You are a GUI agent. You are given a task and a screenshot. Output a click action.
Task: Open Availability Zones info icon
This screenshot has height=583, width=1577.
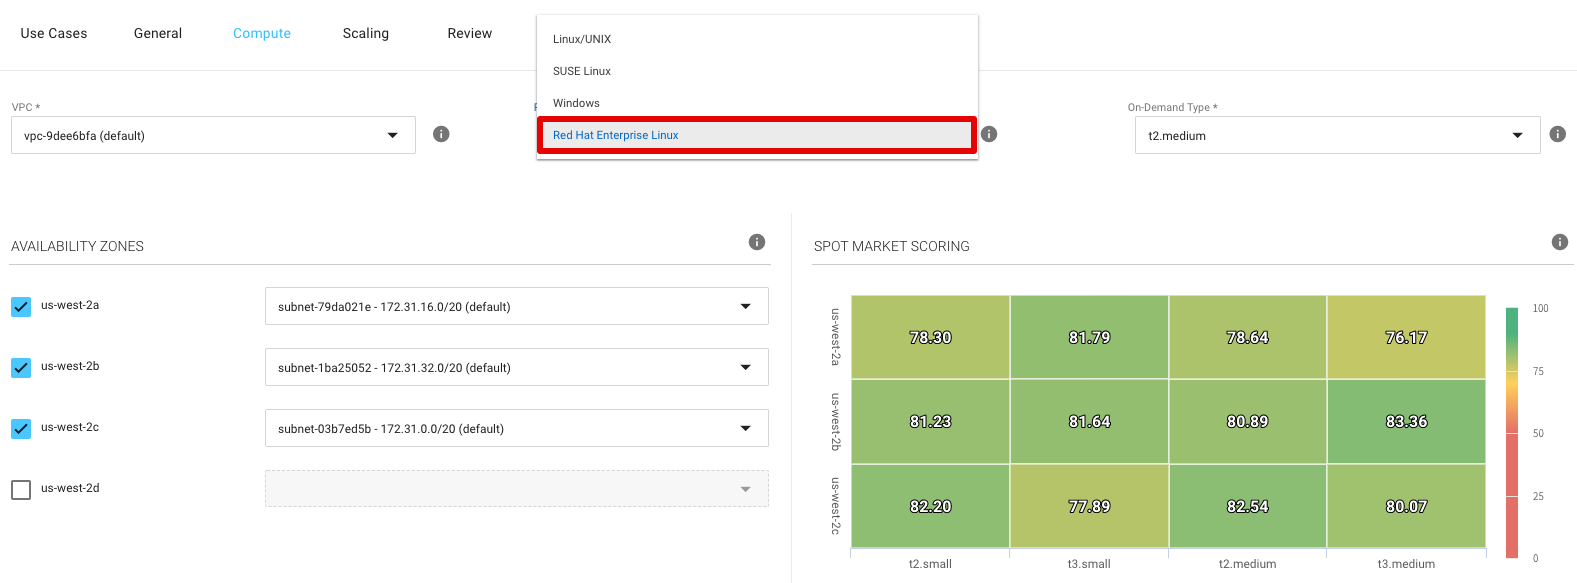(757, 242)
